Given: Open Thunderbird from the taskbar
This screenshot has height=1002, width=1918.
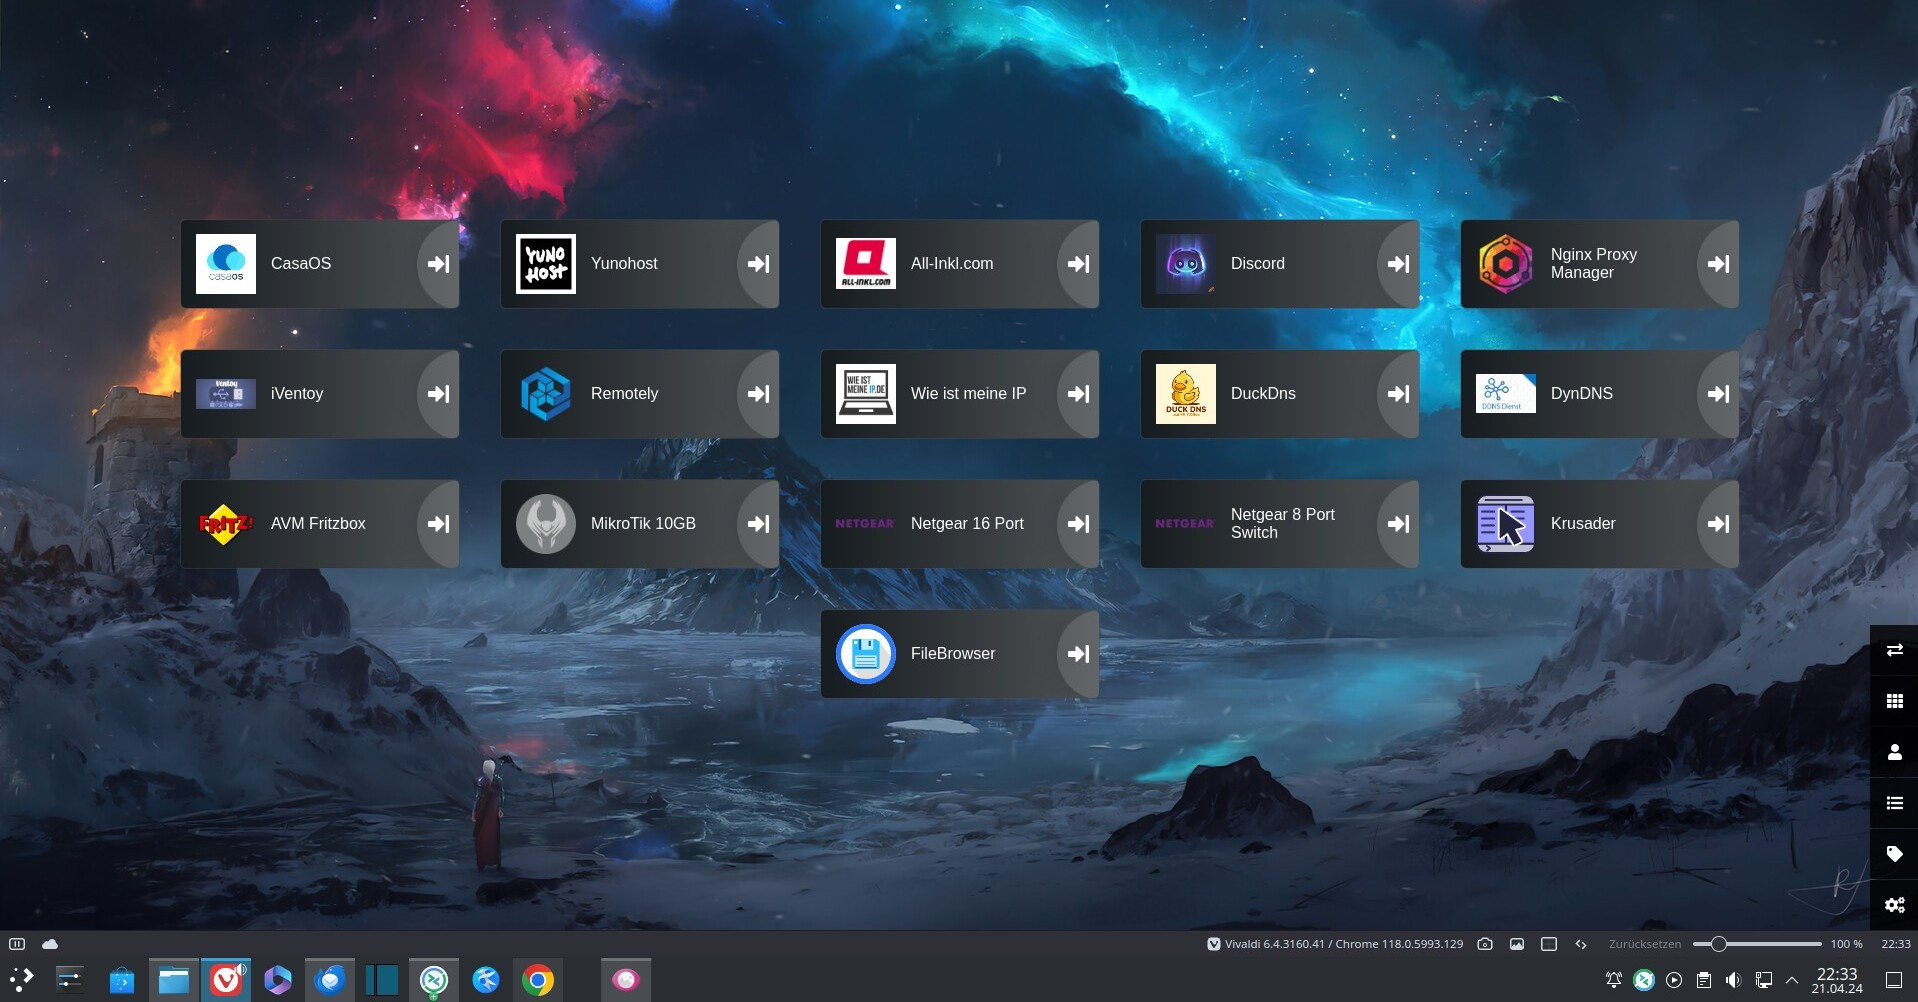Looking at the screenshot, I should click(330, 980).
